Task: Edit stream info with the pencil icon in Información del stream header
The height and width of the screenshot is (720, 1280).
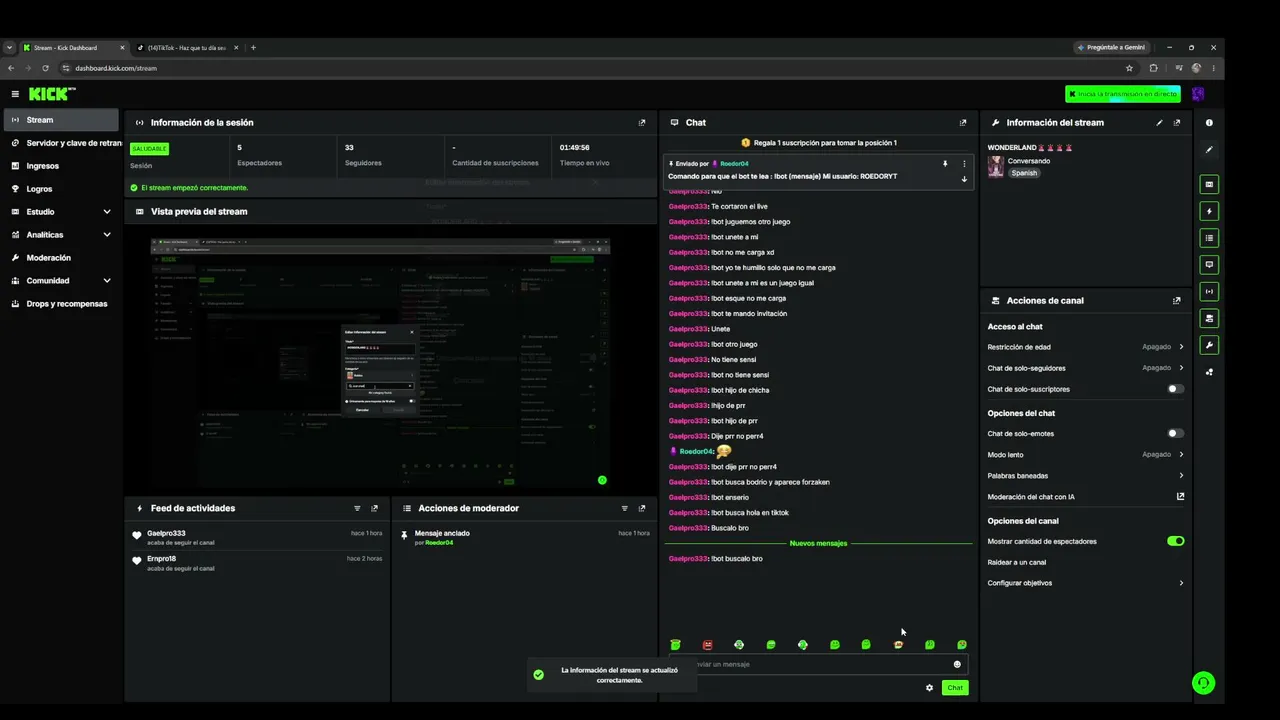Action: [1159, 123]
